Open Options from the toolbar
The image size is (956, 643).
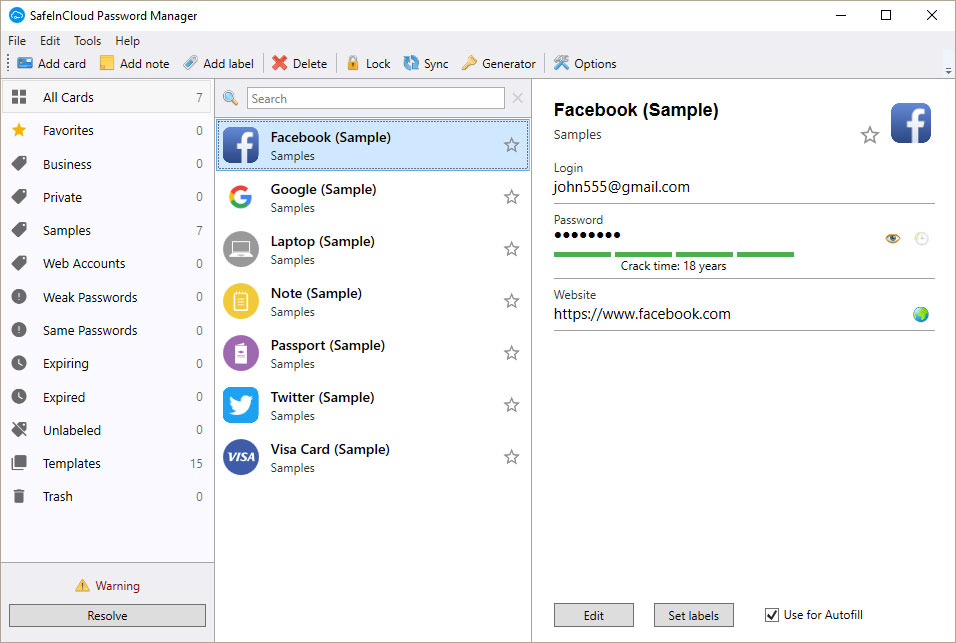(585, 63)
